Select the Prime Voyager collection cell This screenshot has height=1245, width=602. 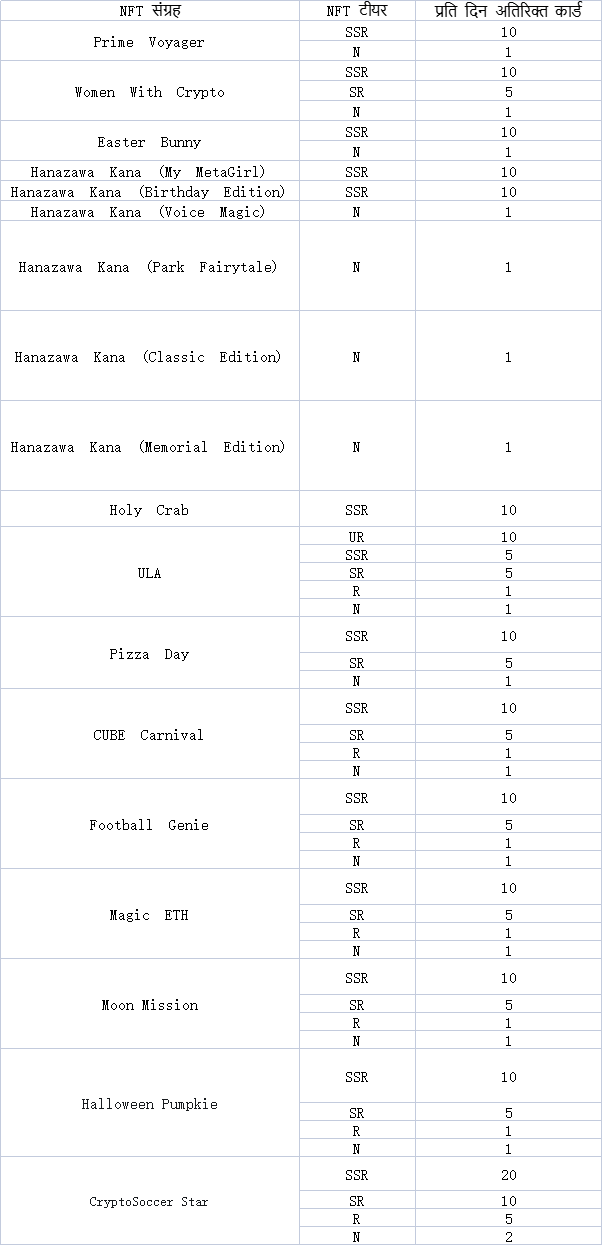pos(149,42)
